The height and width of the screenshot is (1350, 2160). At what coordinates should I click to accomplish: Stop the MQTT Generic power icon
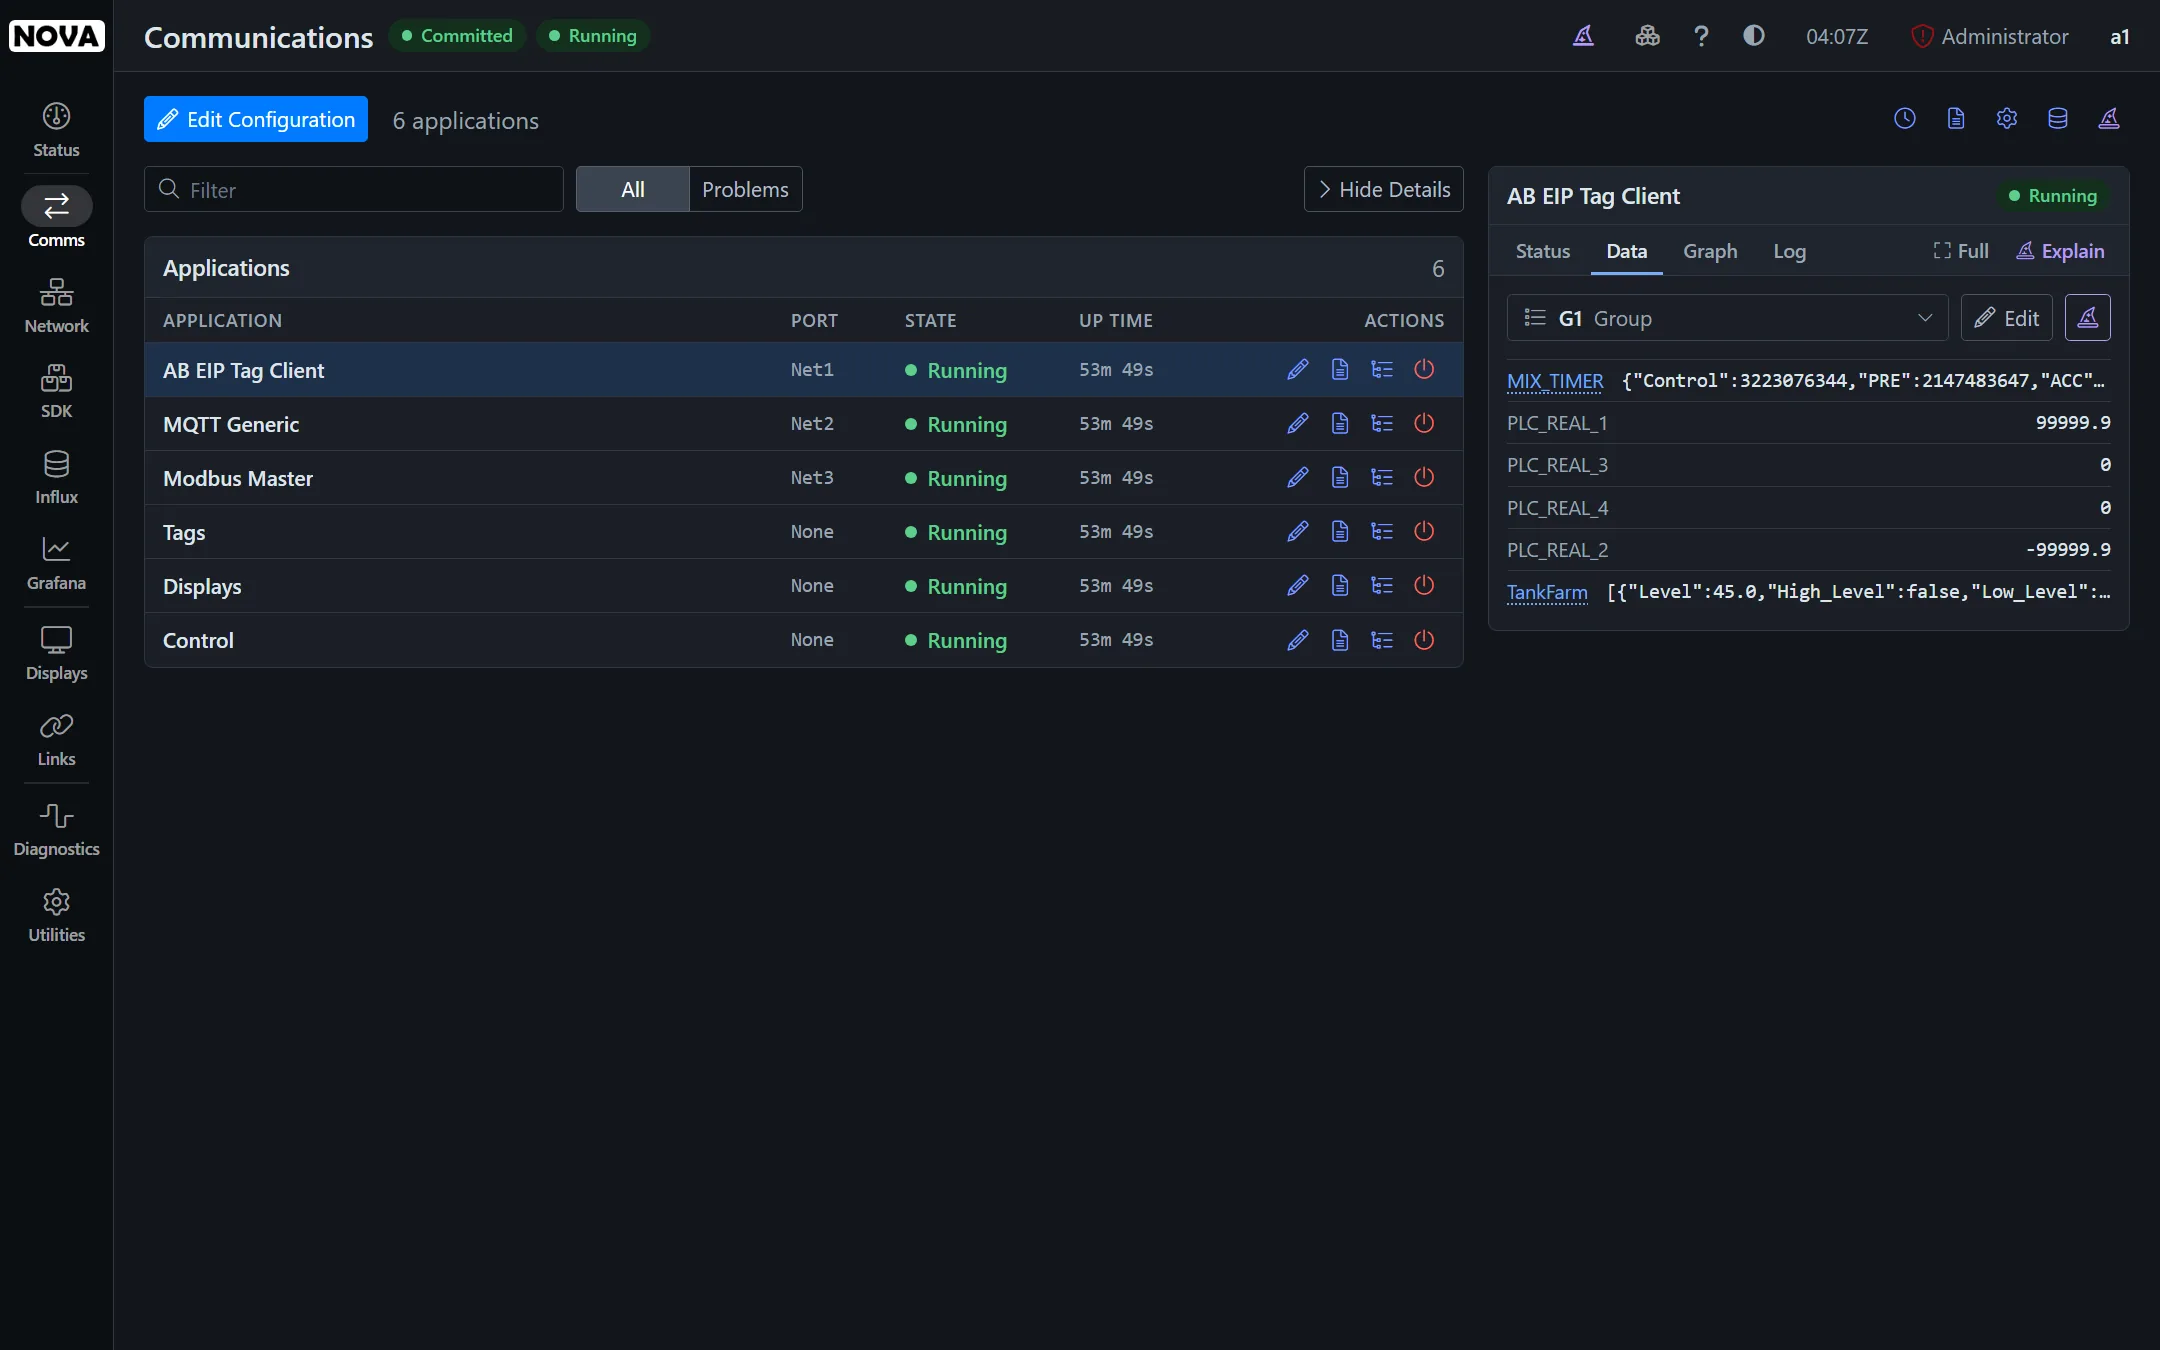coord(1424,423)
